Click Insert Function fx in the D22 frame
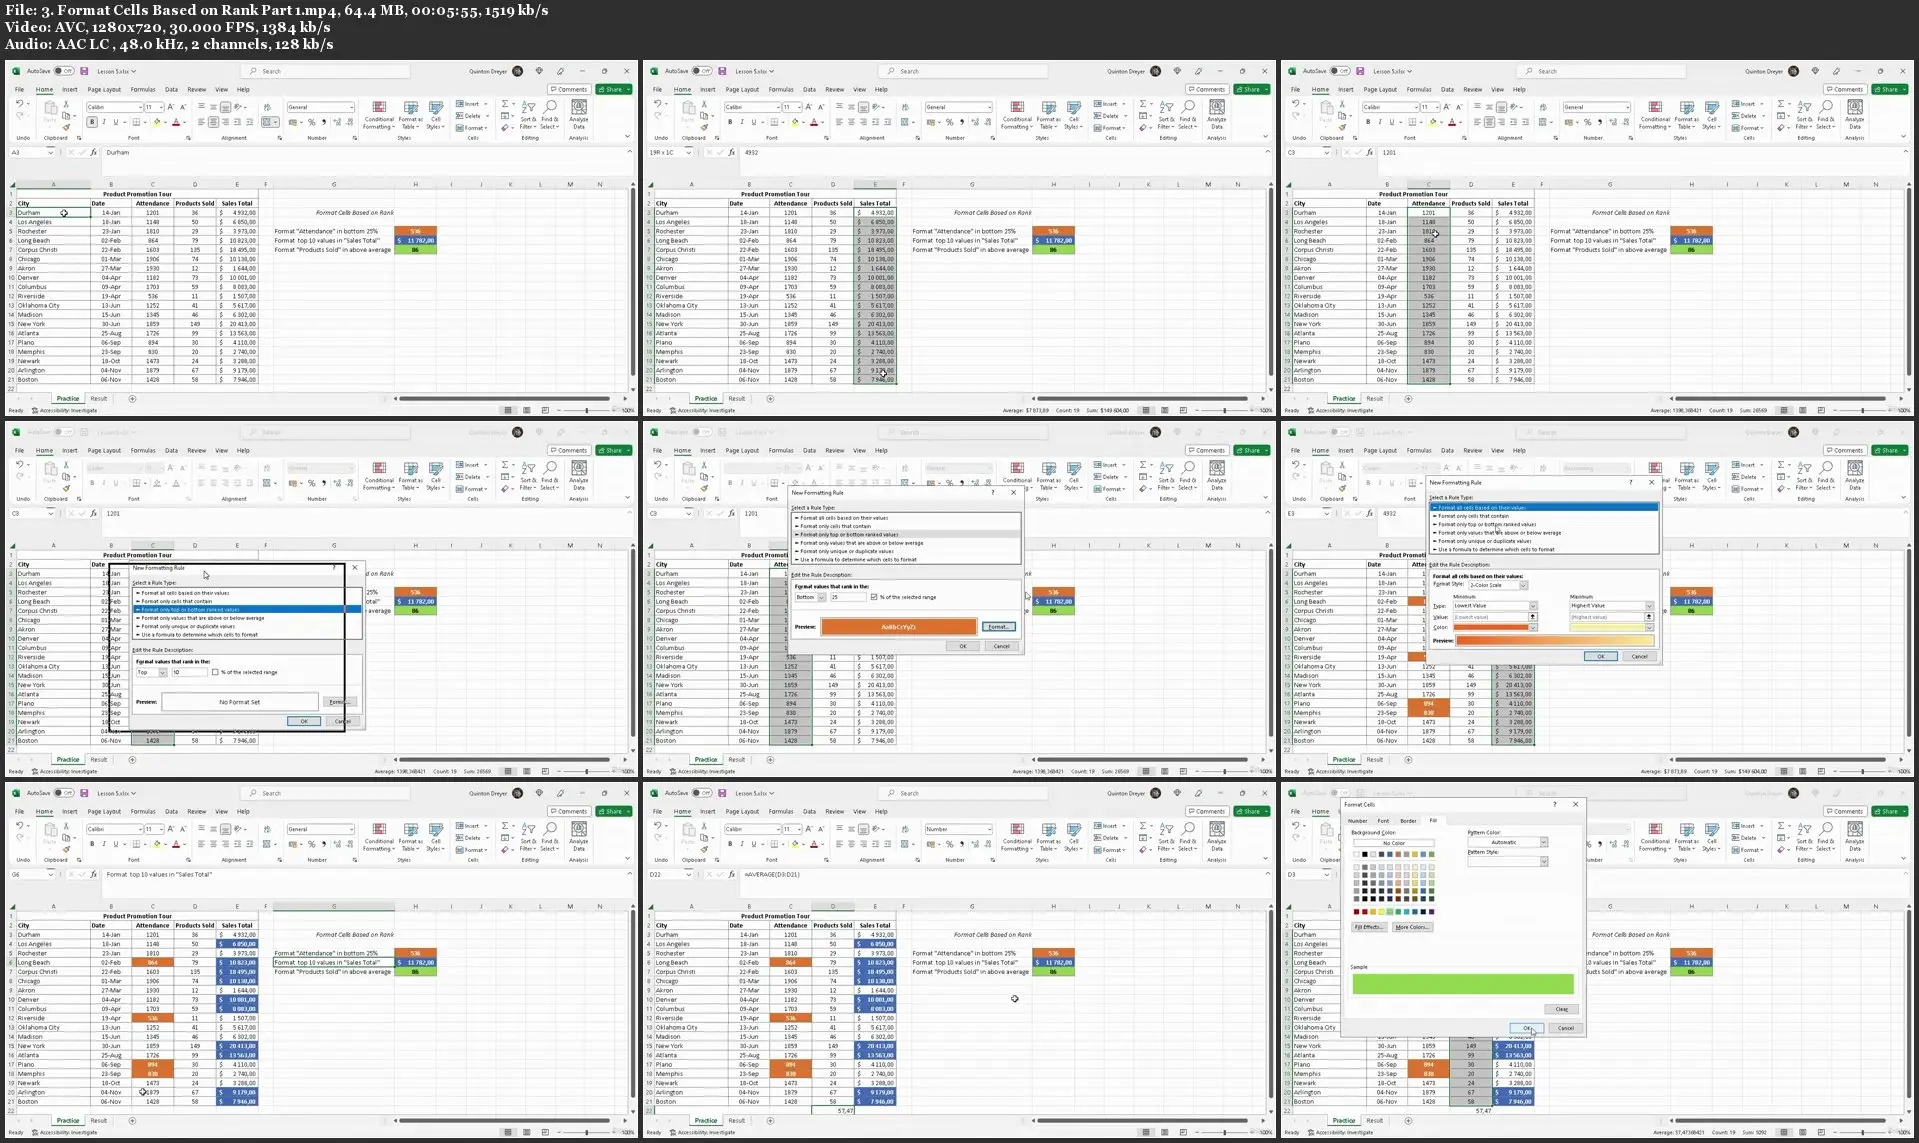The width and height of the screenshot is (1919, 1143). coord(733,874)
